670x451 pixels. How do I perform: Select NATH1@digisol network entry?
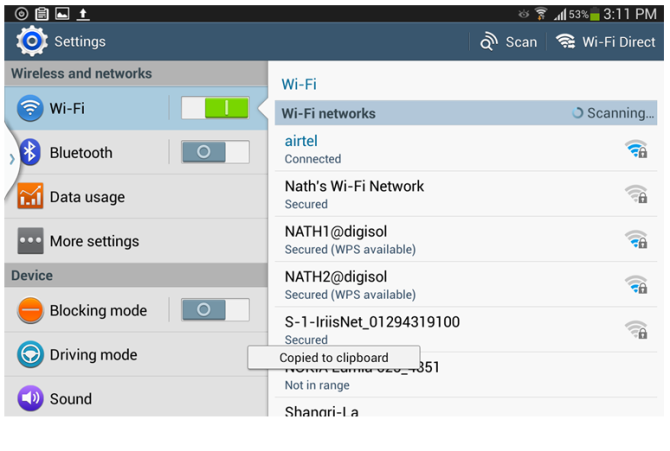click(466, 239)
